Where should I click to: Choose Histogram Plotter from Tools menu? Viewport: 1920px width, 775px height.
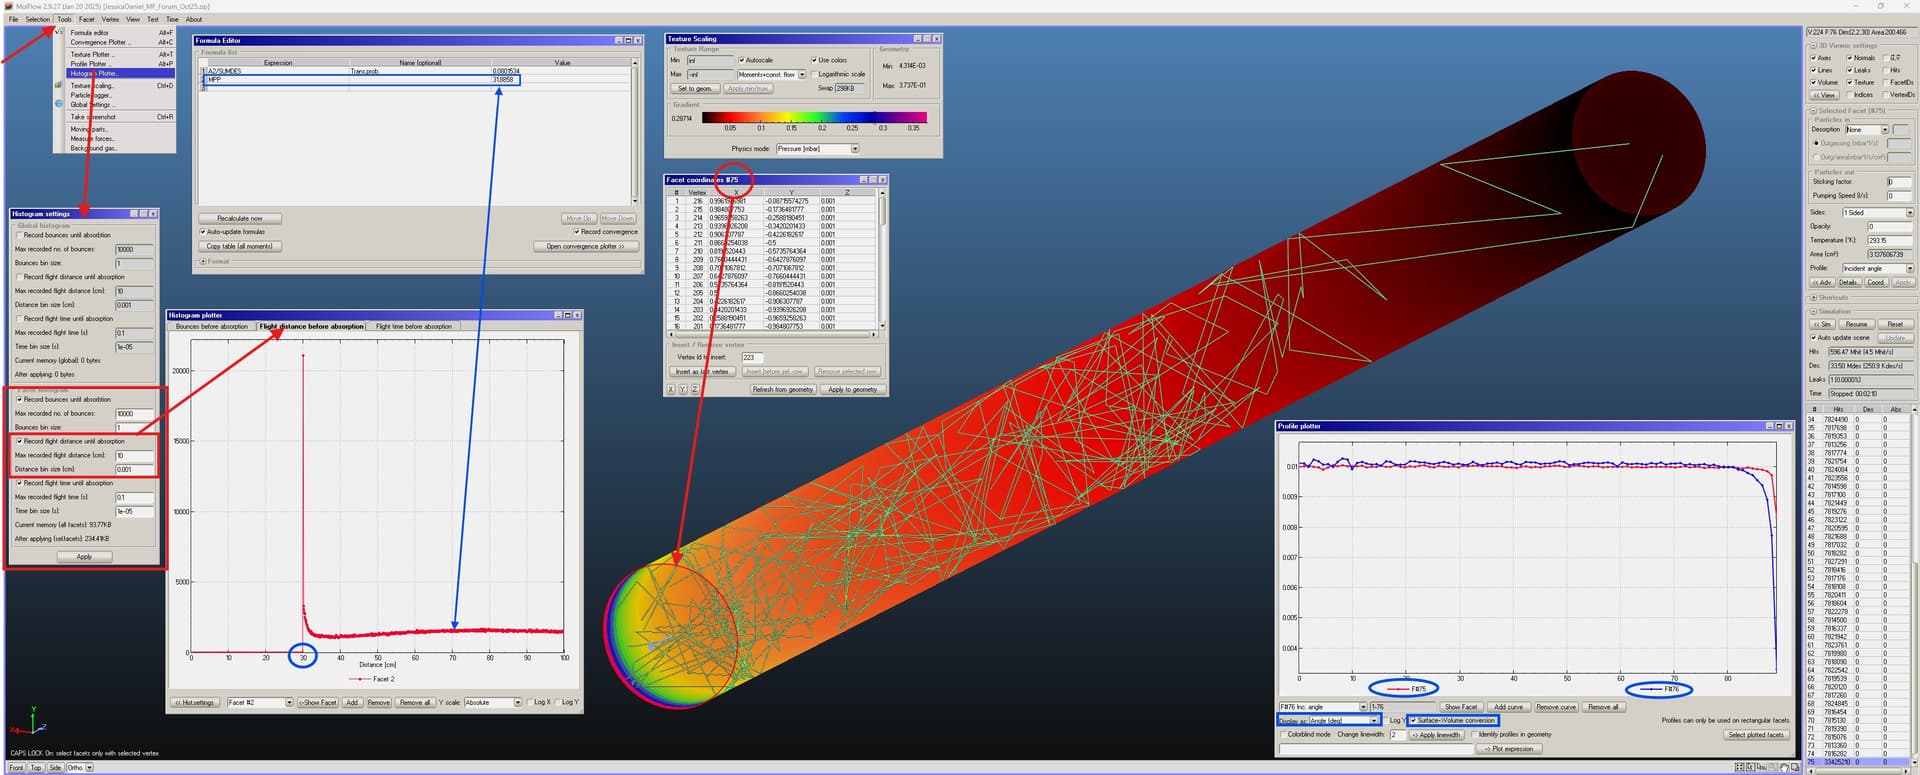tap(94, 73)
